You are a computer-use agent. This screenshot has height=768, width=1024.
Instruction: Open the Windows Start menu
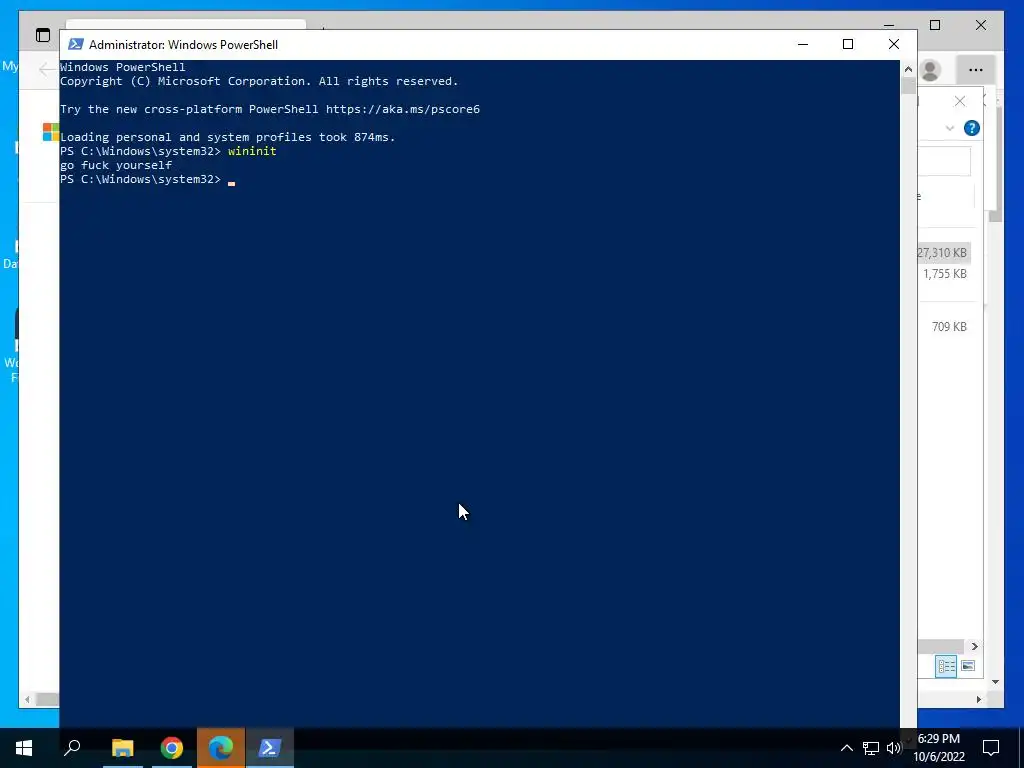[x=24, y=748]
